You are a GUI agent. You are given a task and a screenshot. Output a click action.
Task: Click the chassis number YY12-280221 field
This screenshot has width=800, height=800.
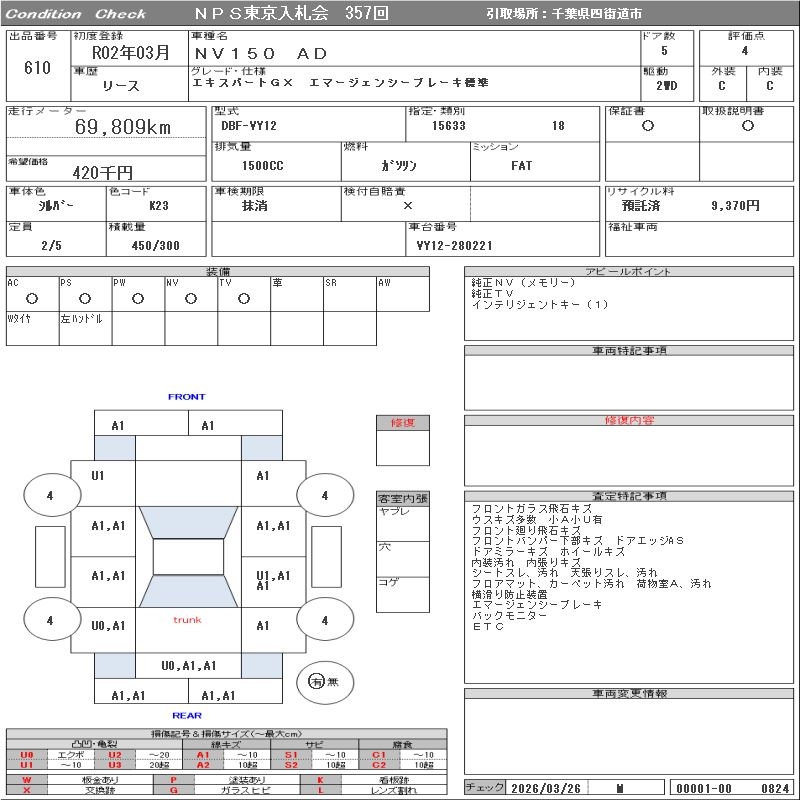tap(455, 245)
